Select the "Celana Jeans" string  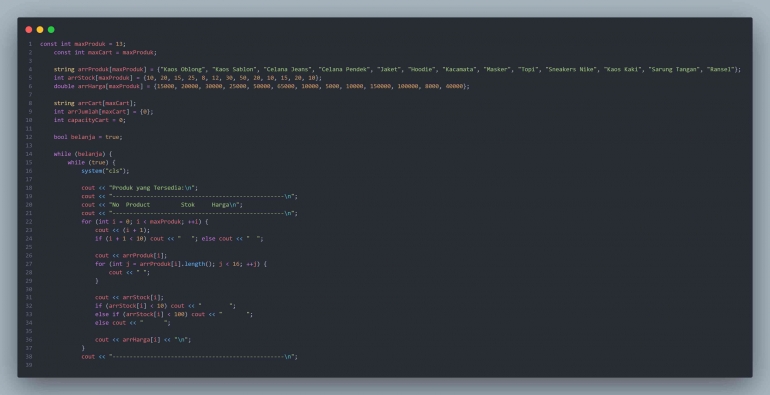pos(288,69)
